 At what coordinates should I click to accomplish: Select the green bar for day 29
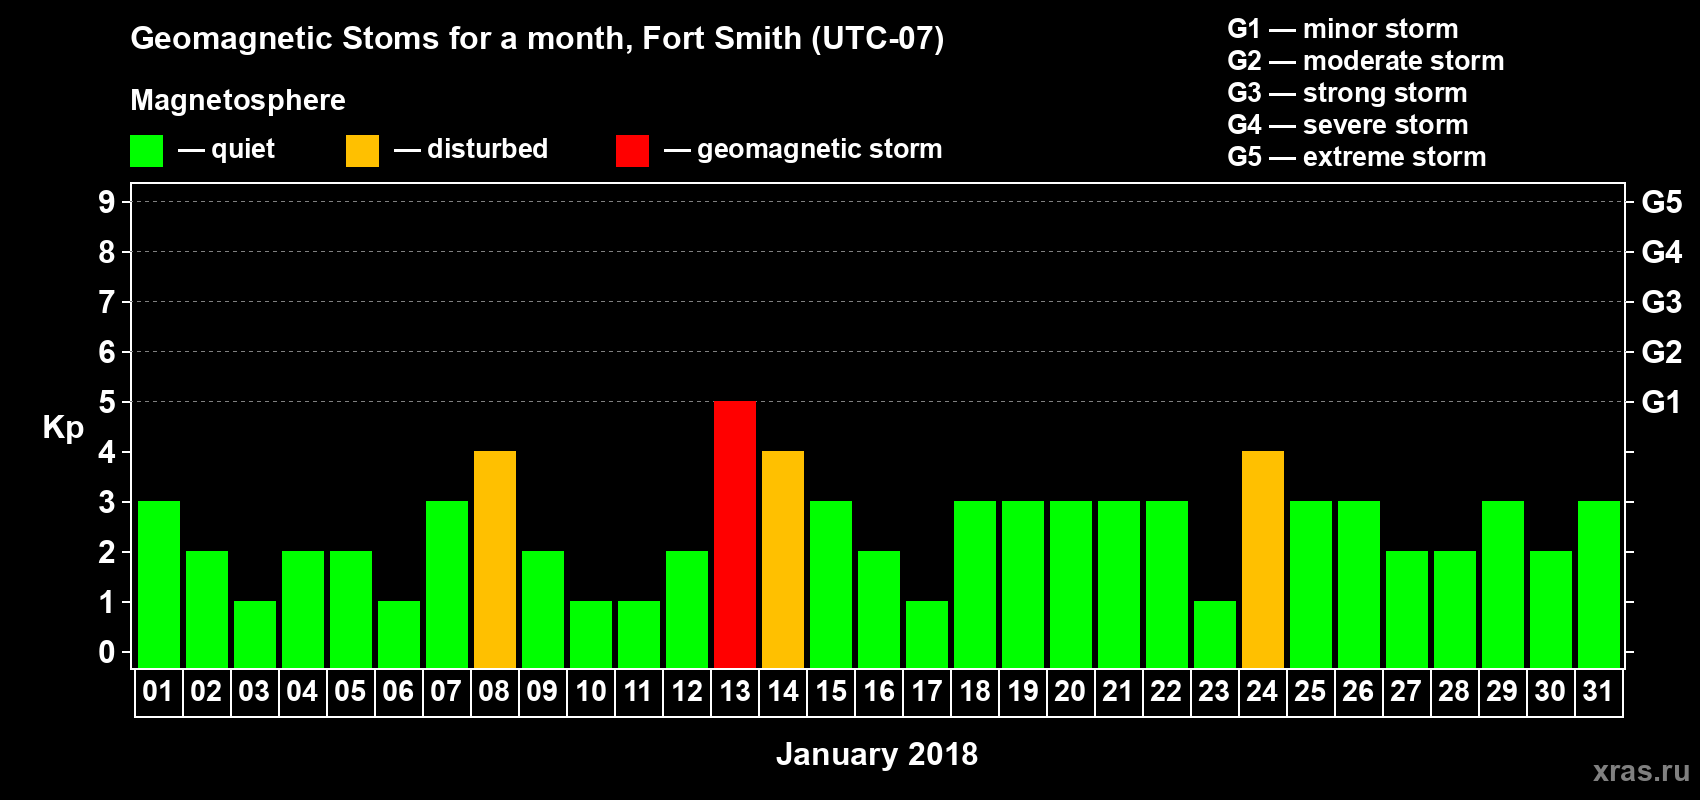click(x=1503, y=584)
